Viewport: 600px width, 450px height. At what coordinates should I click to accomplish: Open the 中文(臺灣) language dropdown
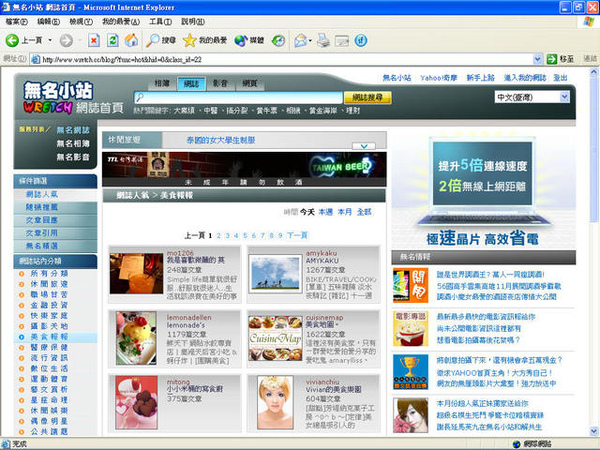click(532, 97)
